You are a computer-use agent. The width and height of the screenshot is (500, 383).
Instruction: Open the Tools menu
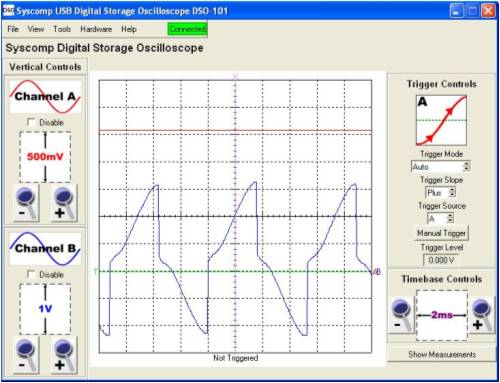click(62, 29)
